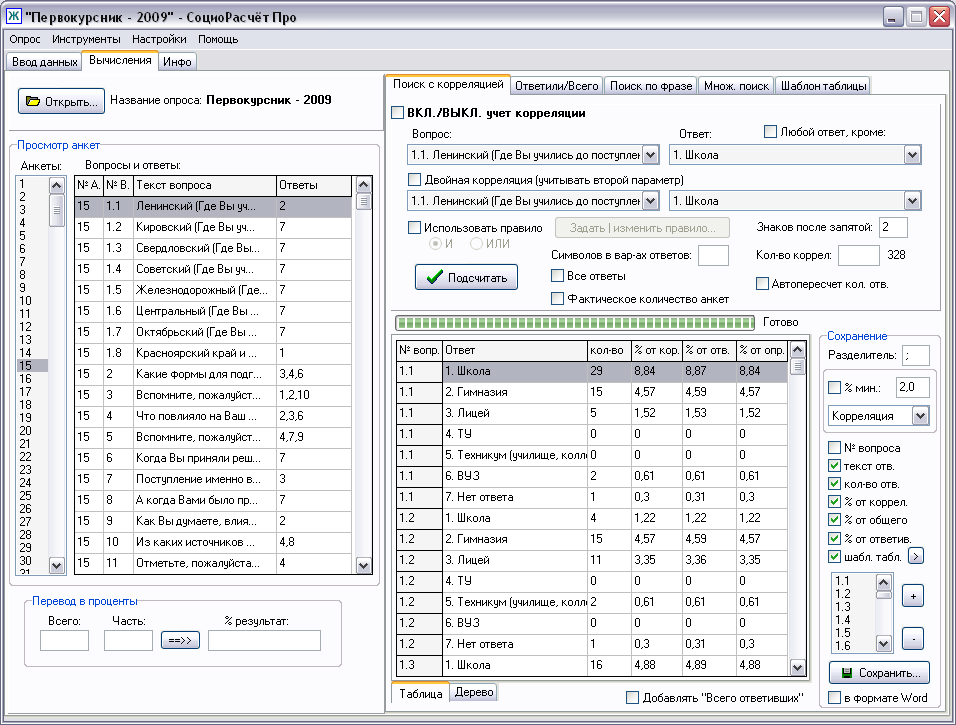This screenshot has height=725, width=956.
Task: Click the results table vertical scrollbar
Action: (x=797, y=510)
